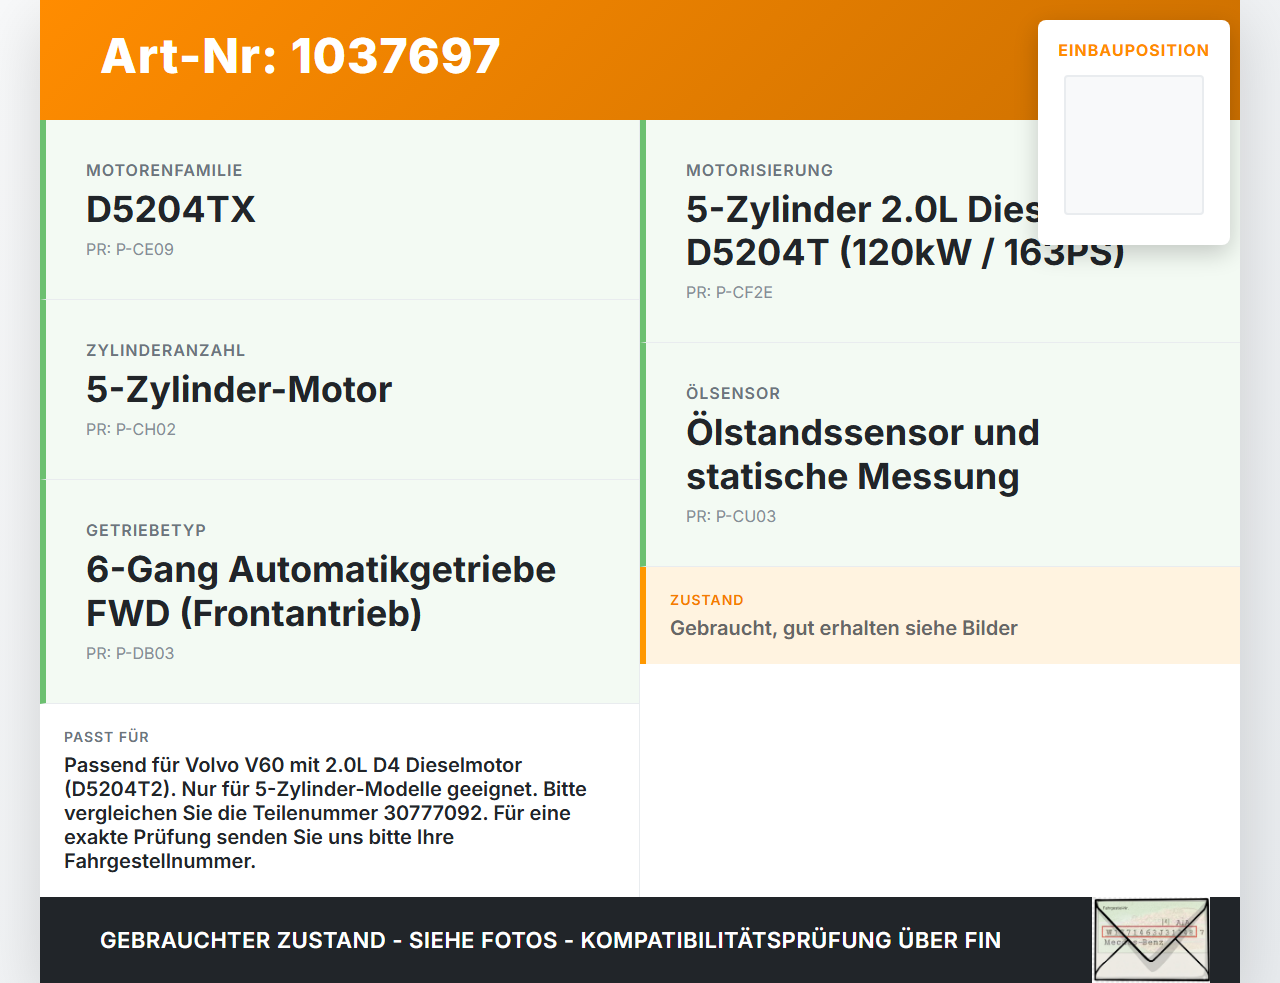1280x983 pixels.
Task: Click the Zylinderanzahl label
Action: (166, 350)
